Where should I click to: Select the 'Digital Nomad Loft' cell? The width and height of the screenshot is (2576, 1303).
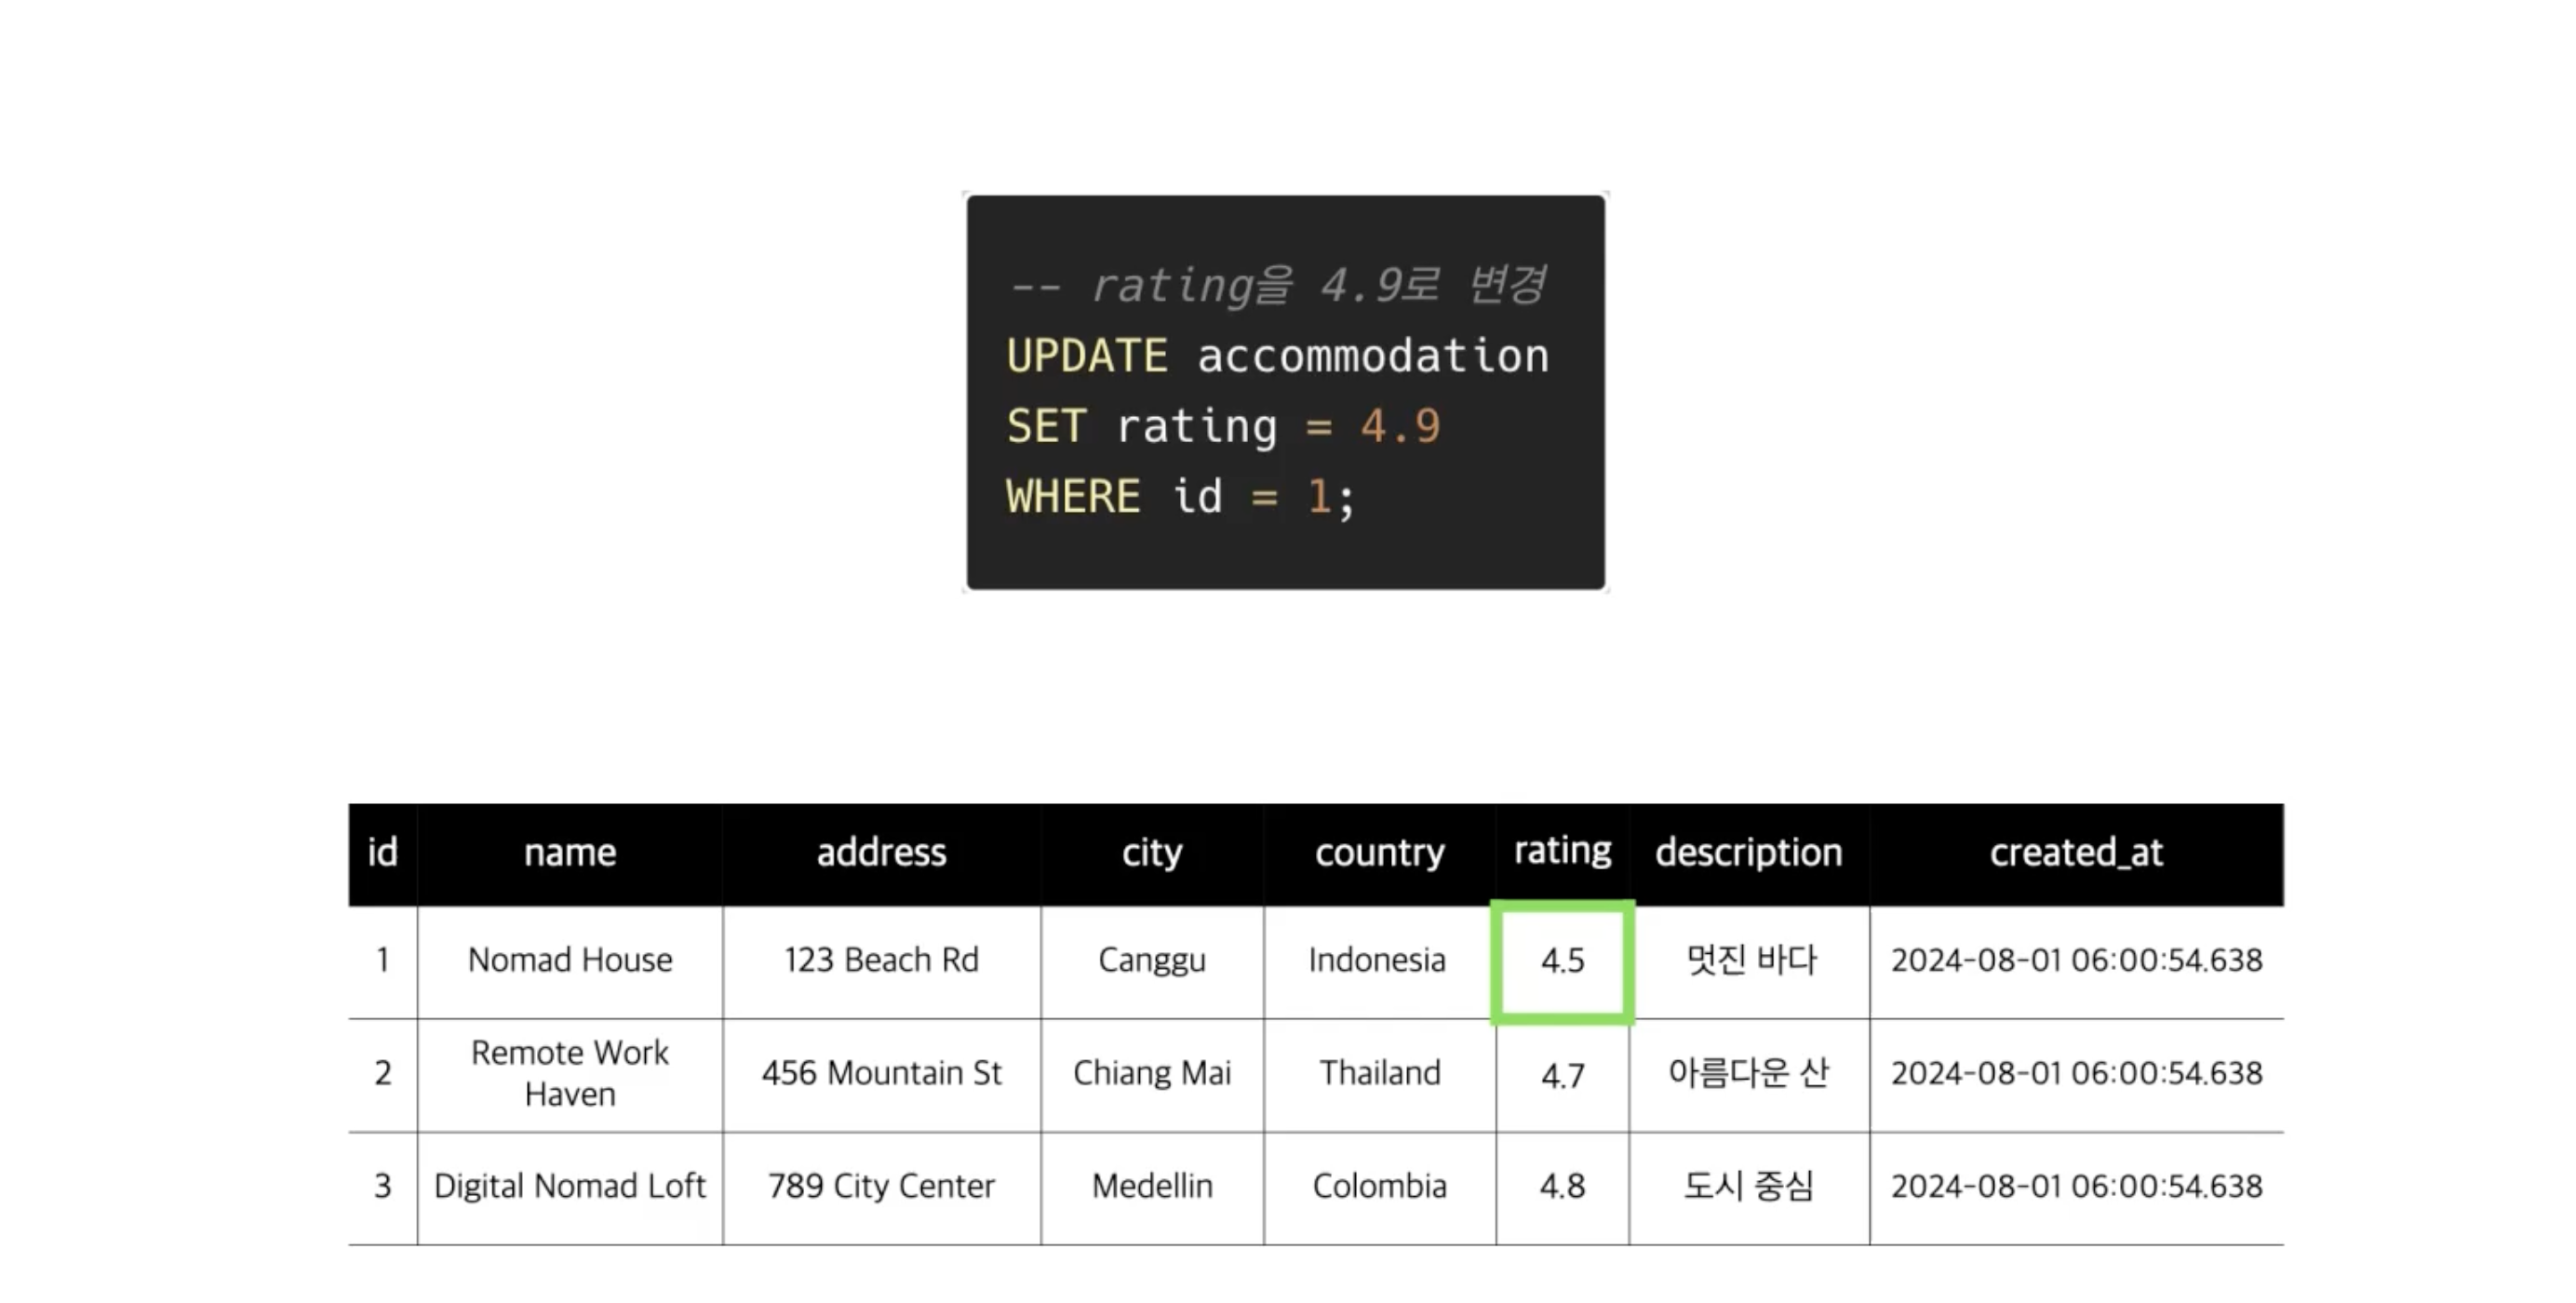570,1187
